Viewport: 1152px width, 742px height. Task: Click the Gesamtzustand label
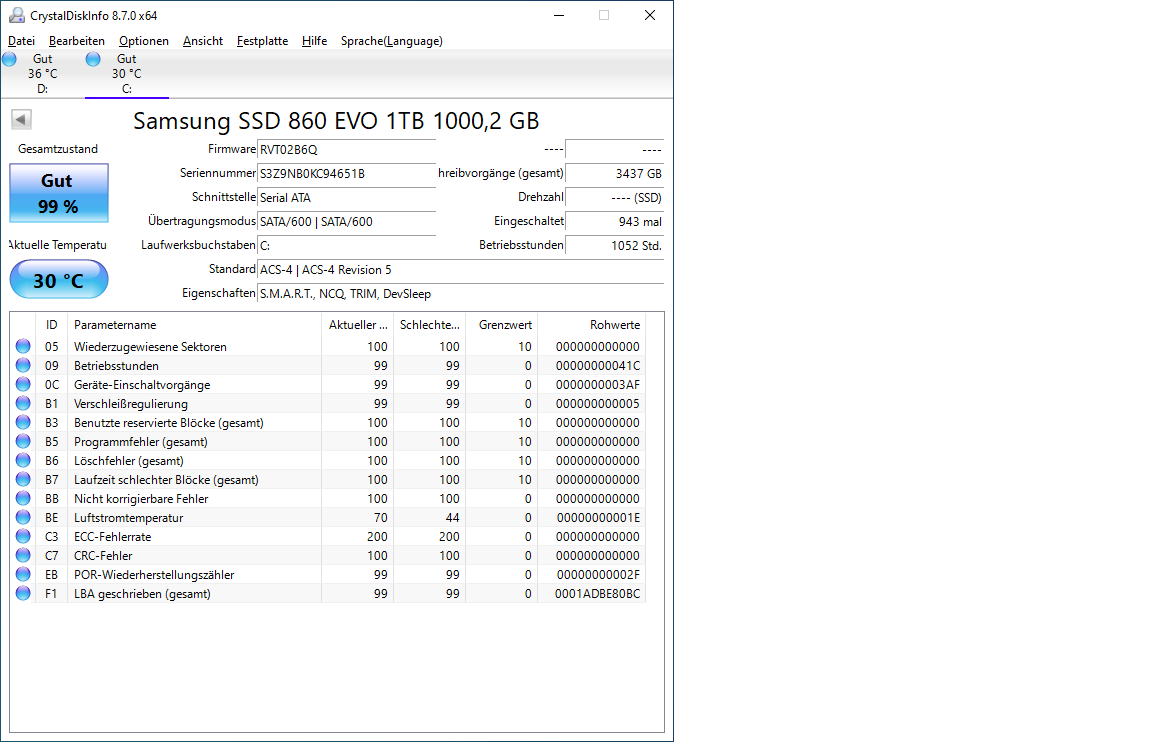coord(58,149)
